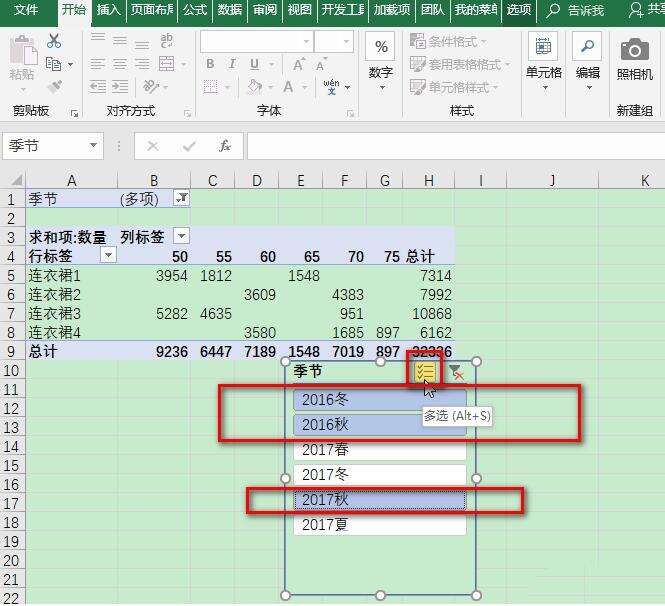665x606 pixels.
Task: Toggle Italic formatting
Action: click(x=232, y=64)
